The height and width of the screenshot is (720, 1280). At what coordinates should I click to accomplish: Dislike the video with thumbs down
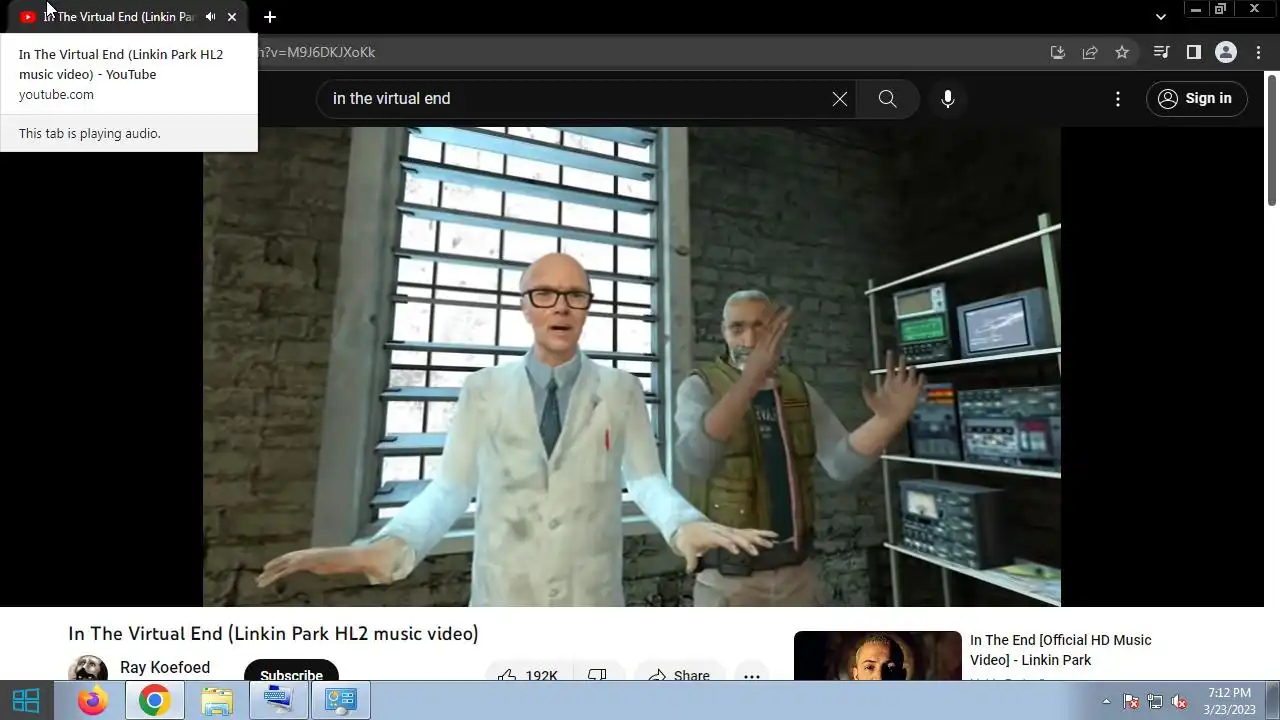(x=598, y=672)
